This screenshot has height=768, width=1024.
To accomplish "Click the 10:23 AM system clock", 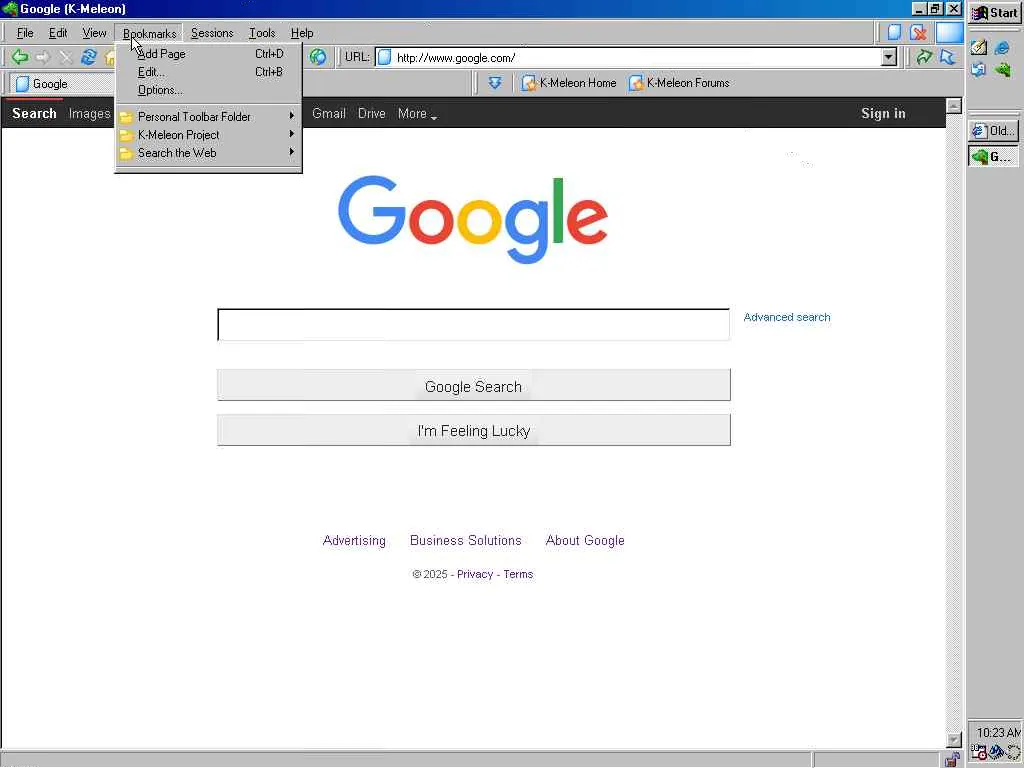I will click(999, 733).
